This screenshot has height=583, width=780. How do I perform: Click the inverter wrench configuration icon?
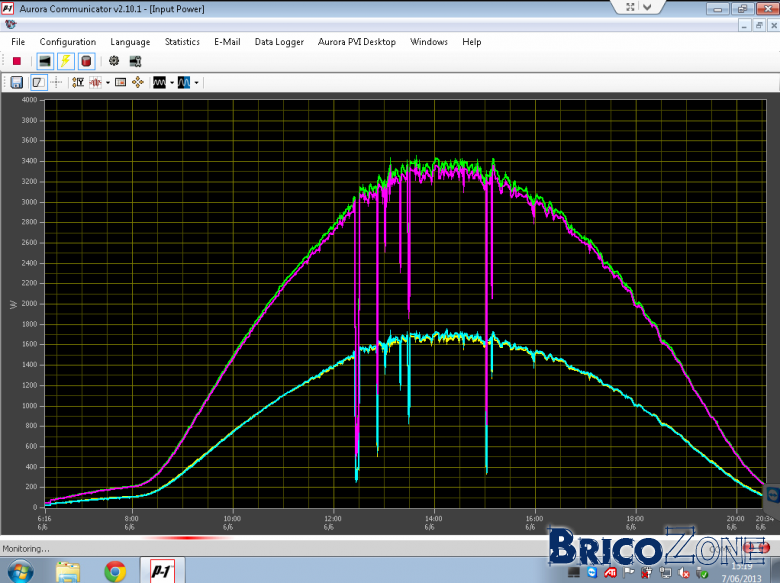(135, 61)
